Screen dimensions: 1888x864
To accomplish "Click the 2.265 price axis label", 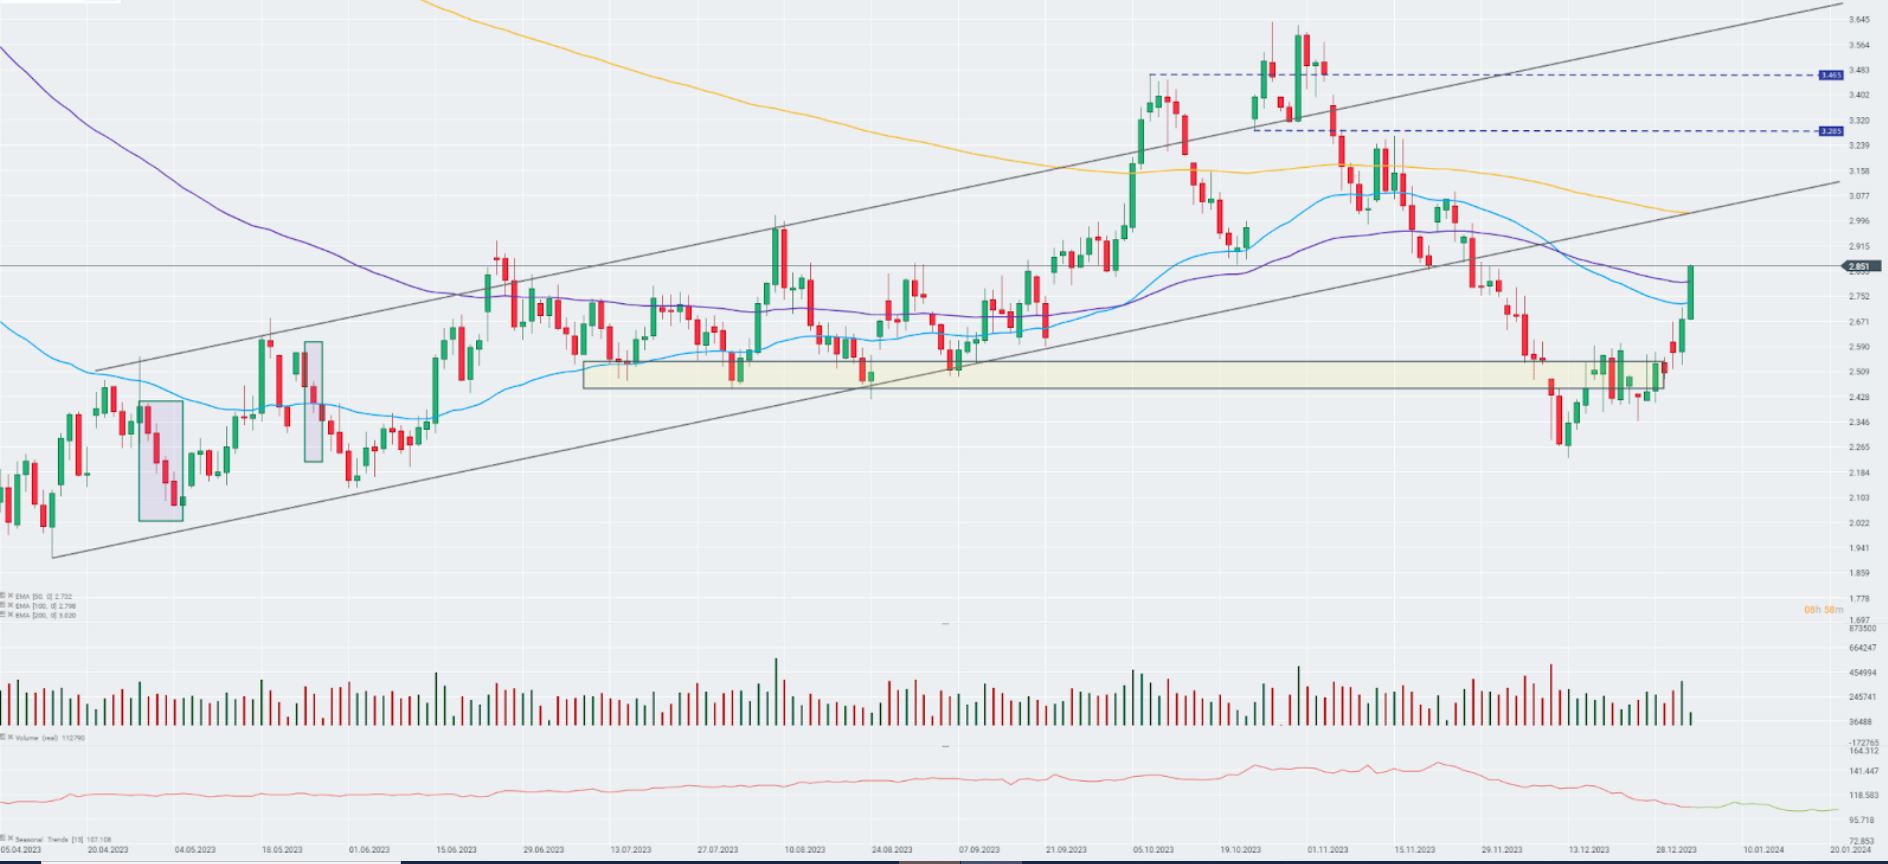I will coord(1860,447).
